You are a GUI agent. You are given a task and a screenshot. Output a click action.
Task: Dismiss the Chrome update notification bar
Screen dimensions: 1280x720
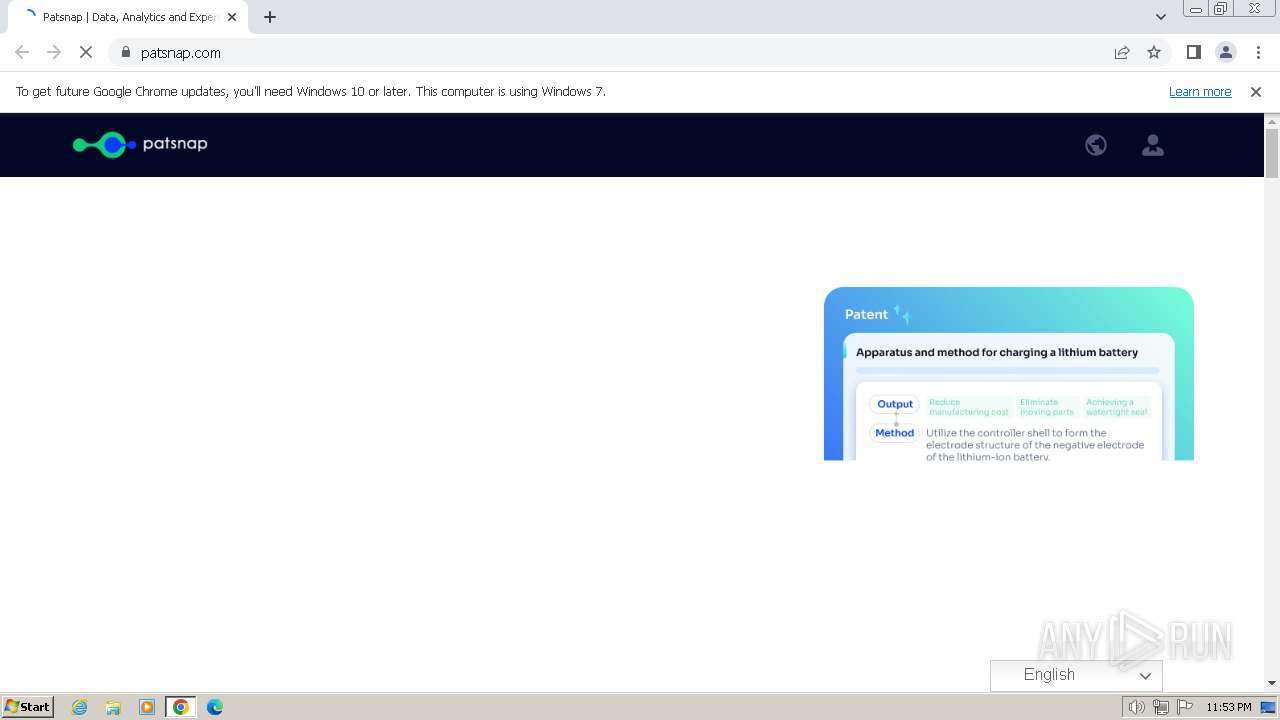1256,91
